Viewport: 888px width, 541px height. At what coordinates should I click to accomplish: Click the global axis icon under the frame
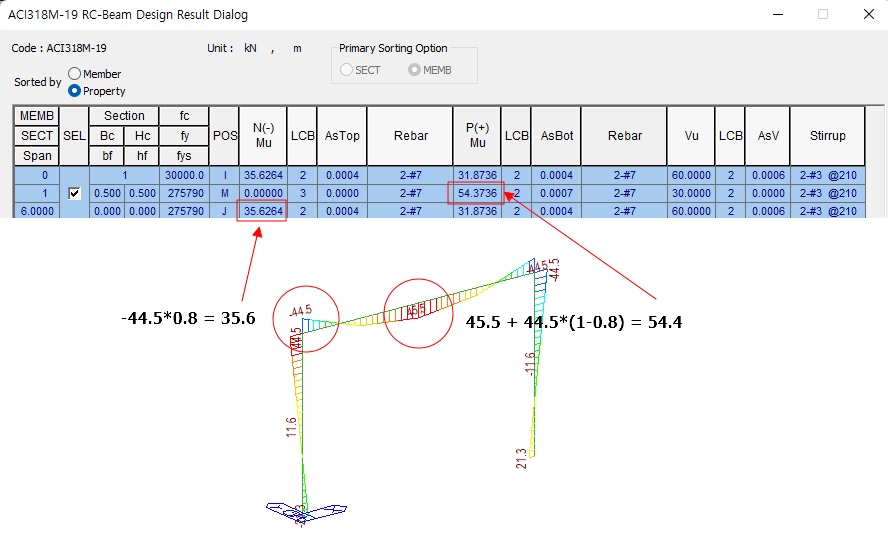click(303, 510)
